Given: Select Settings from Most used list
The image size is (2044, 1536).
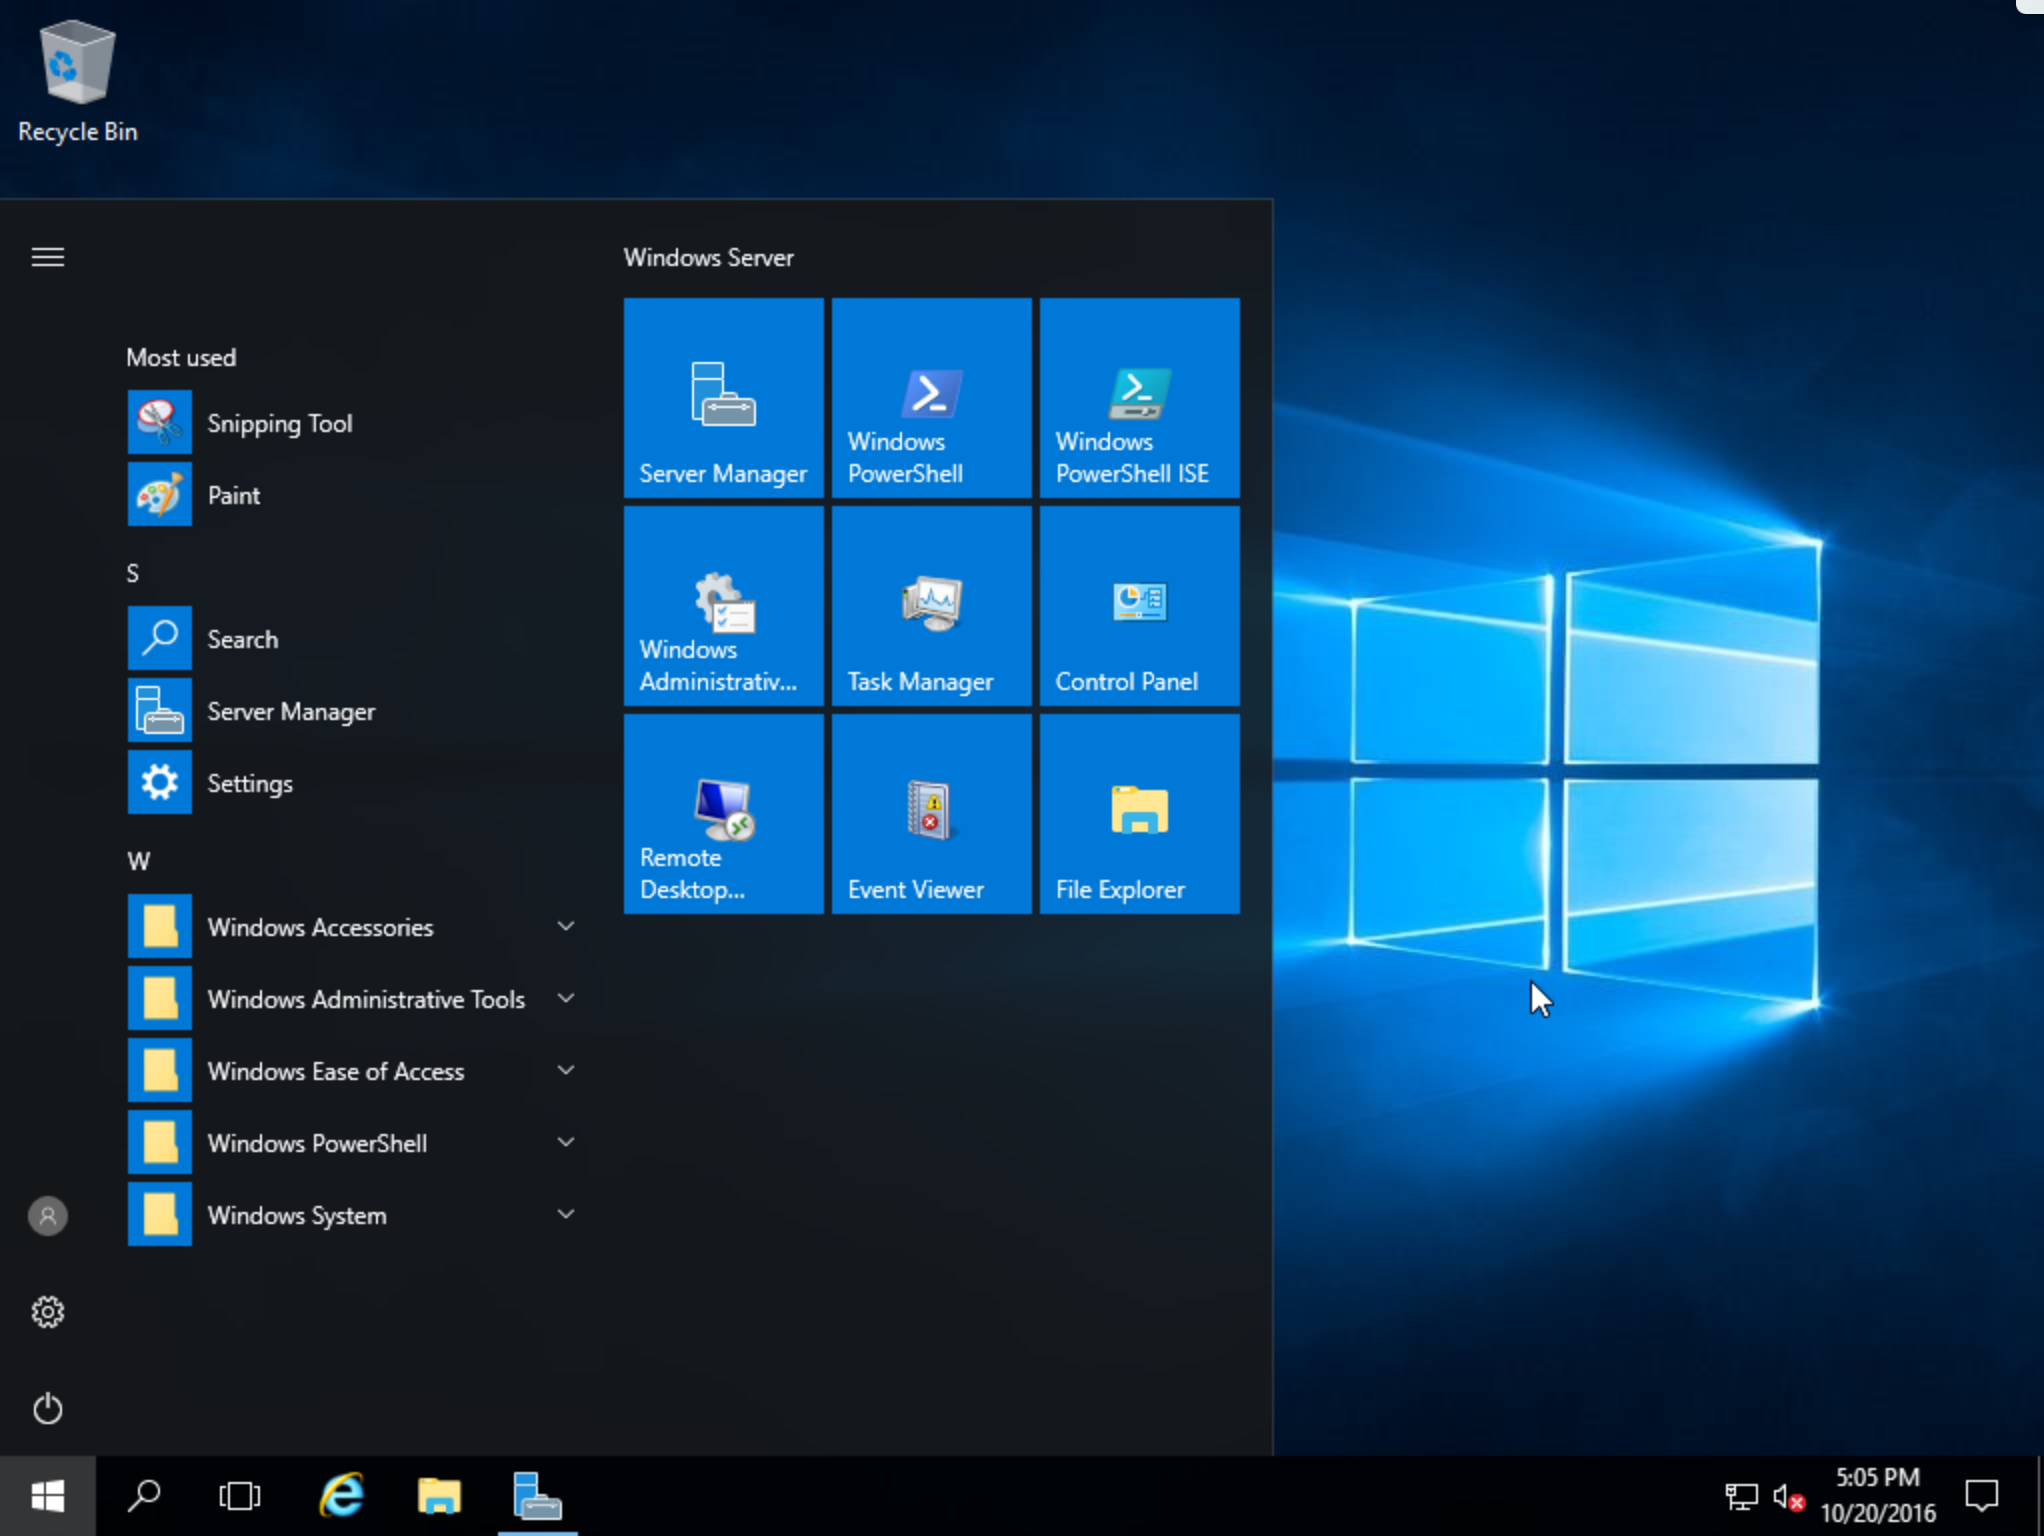Looking at the screenshot, I should (x=250, y=783).
